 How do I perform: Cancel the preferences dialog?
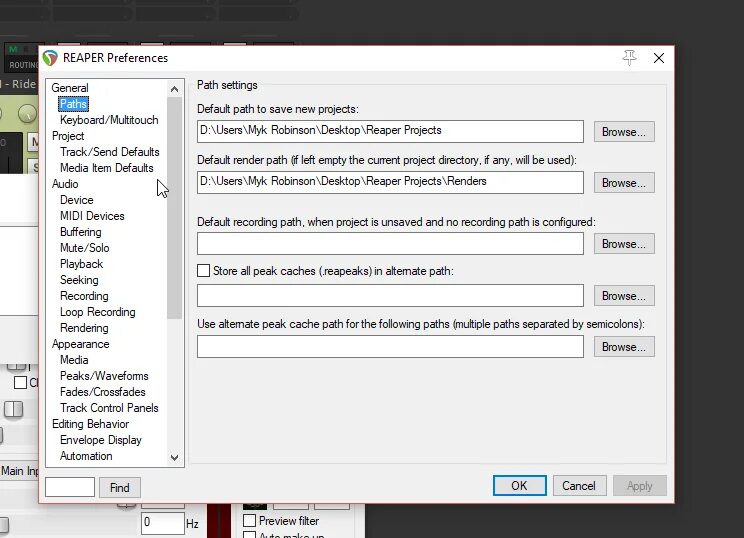tap(579, 486)
